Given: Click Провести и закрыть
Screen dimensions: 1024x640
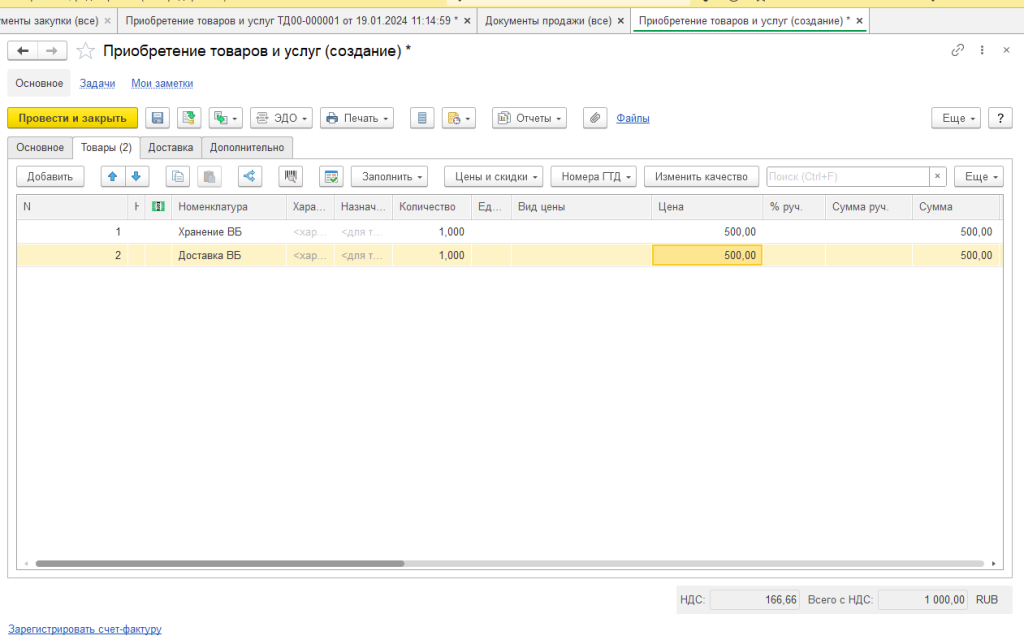Looking at the screenshot, I should (x=72, y=118).
